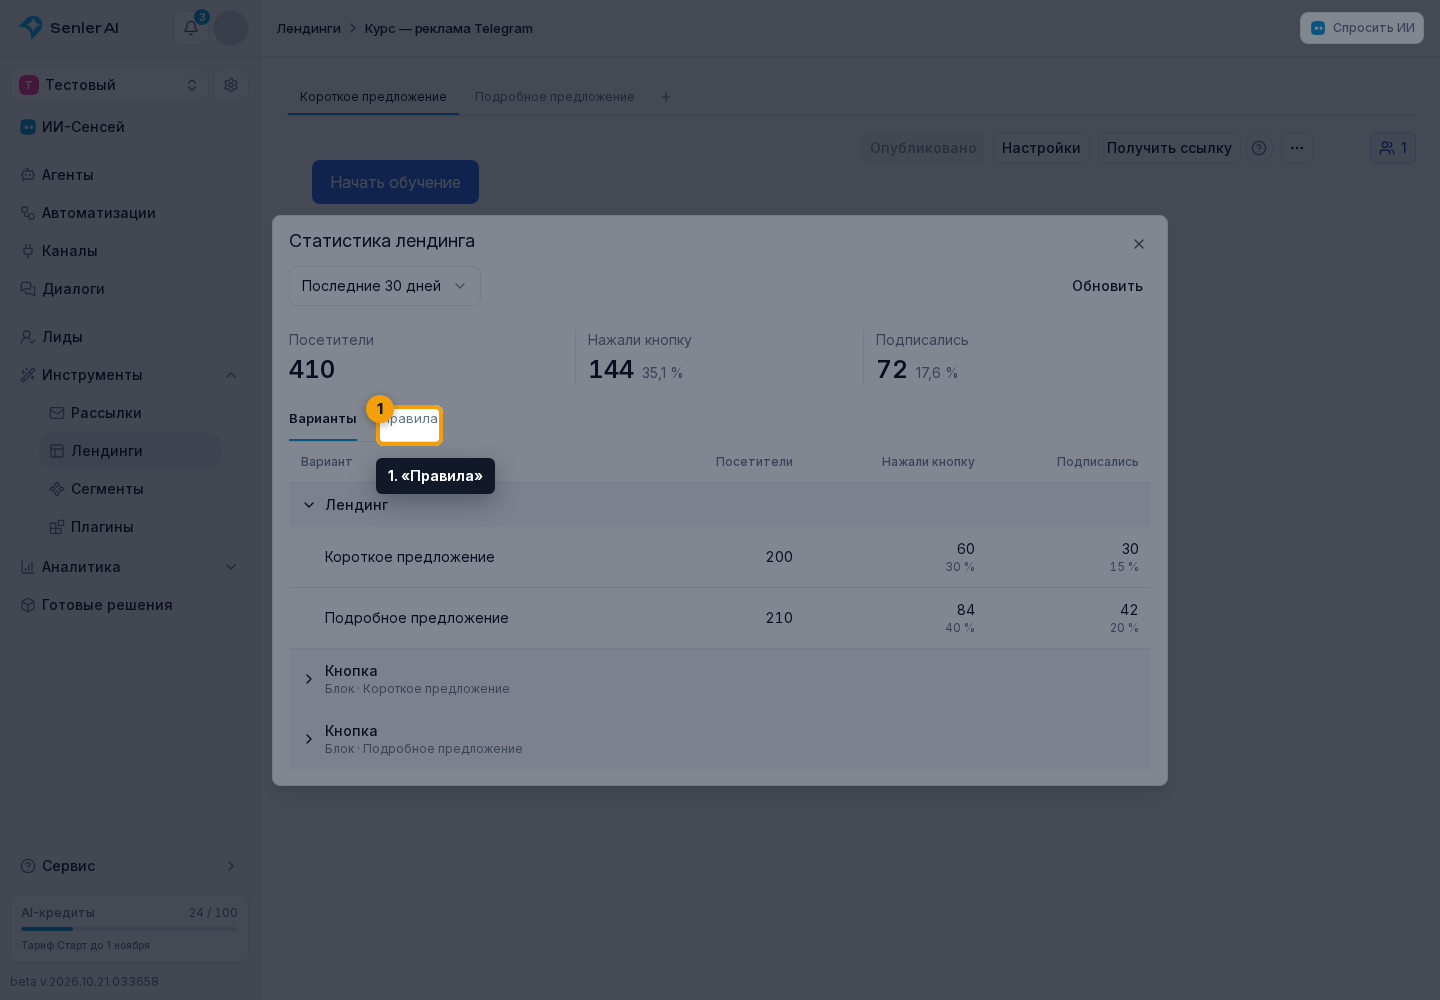Expand Кнопка row for Короткое предложение
Viewport: 1440px width, 1000px height.
309,679
